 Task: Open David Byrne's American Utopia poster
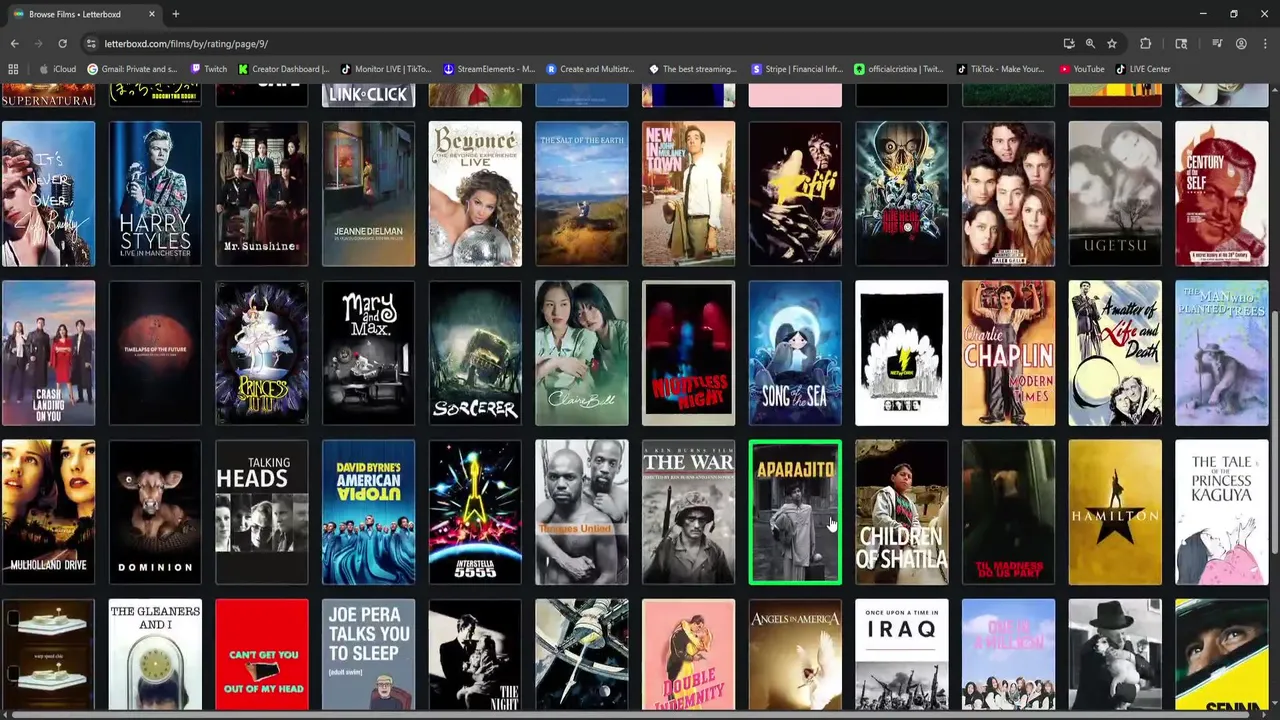tap(368, 512)
